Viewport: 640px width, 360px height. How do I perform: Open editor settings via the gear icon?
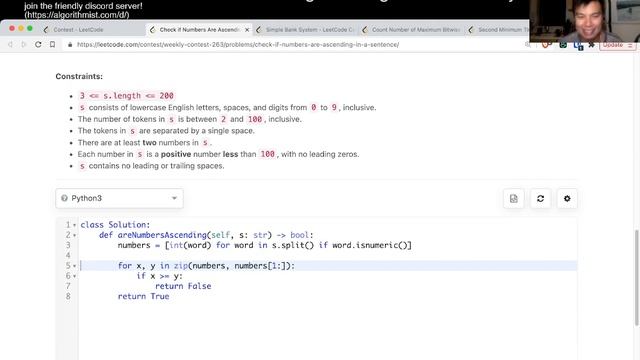(x=567, y=198)
